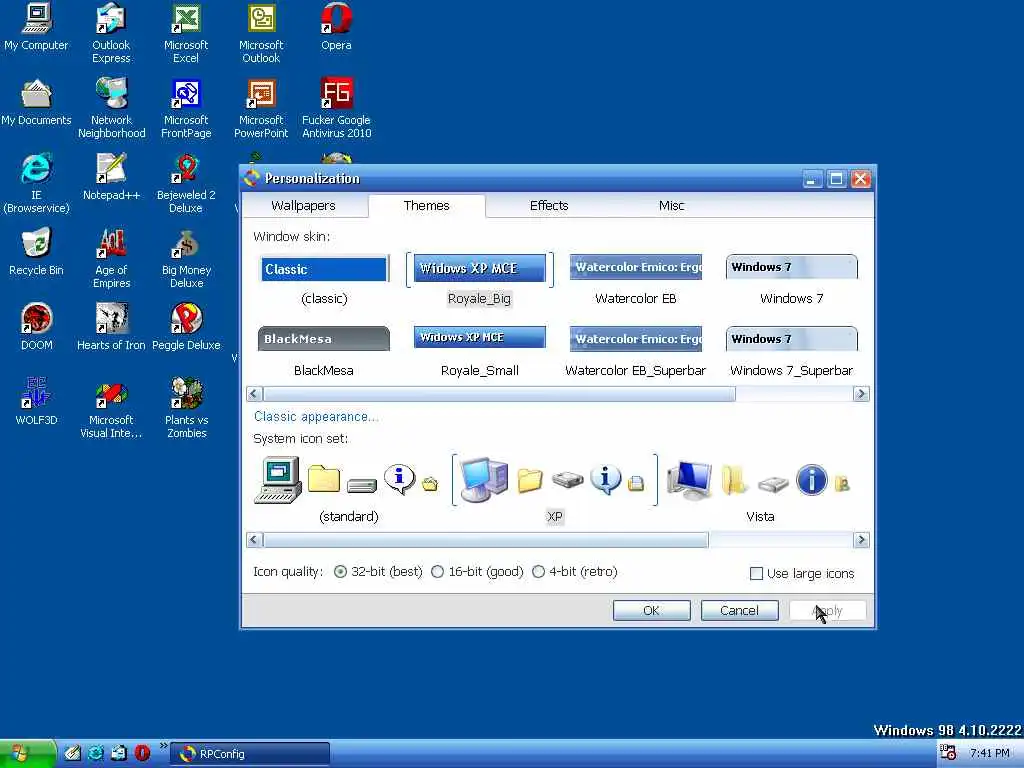
Task: Expand the quick launch overflow chevron
Action: click(x=163, y=746)
